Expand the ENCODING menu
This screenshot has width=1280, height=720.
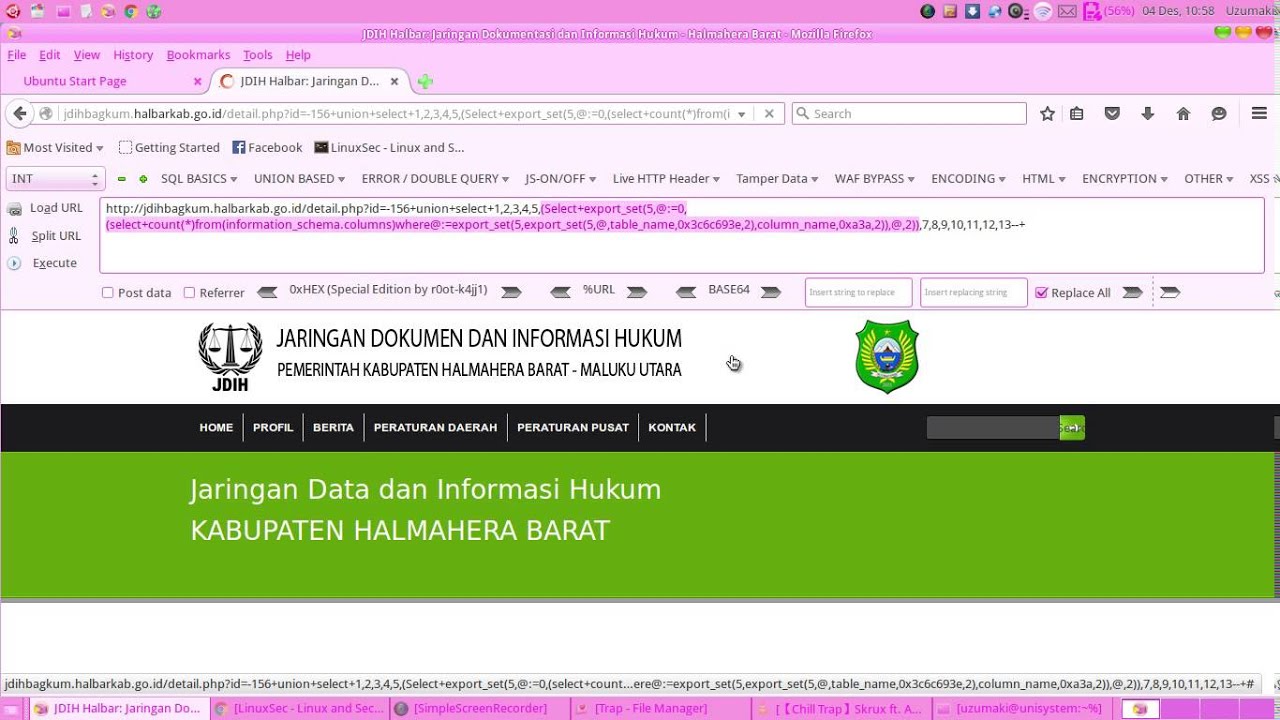coord(969,179)
